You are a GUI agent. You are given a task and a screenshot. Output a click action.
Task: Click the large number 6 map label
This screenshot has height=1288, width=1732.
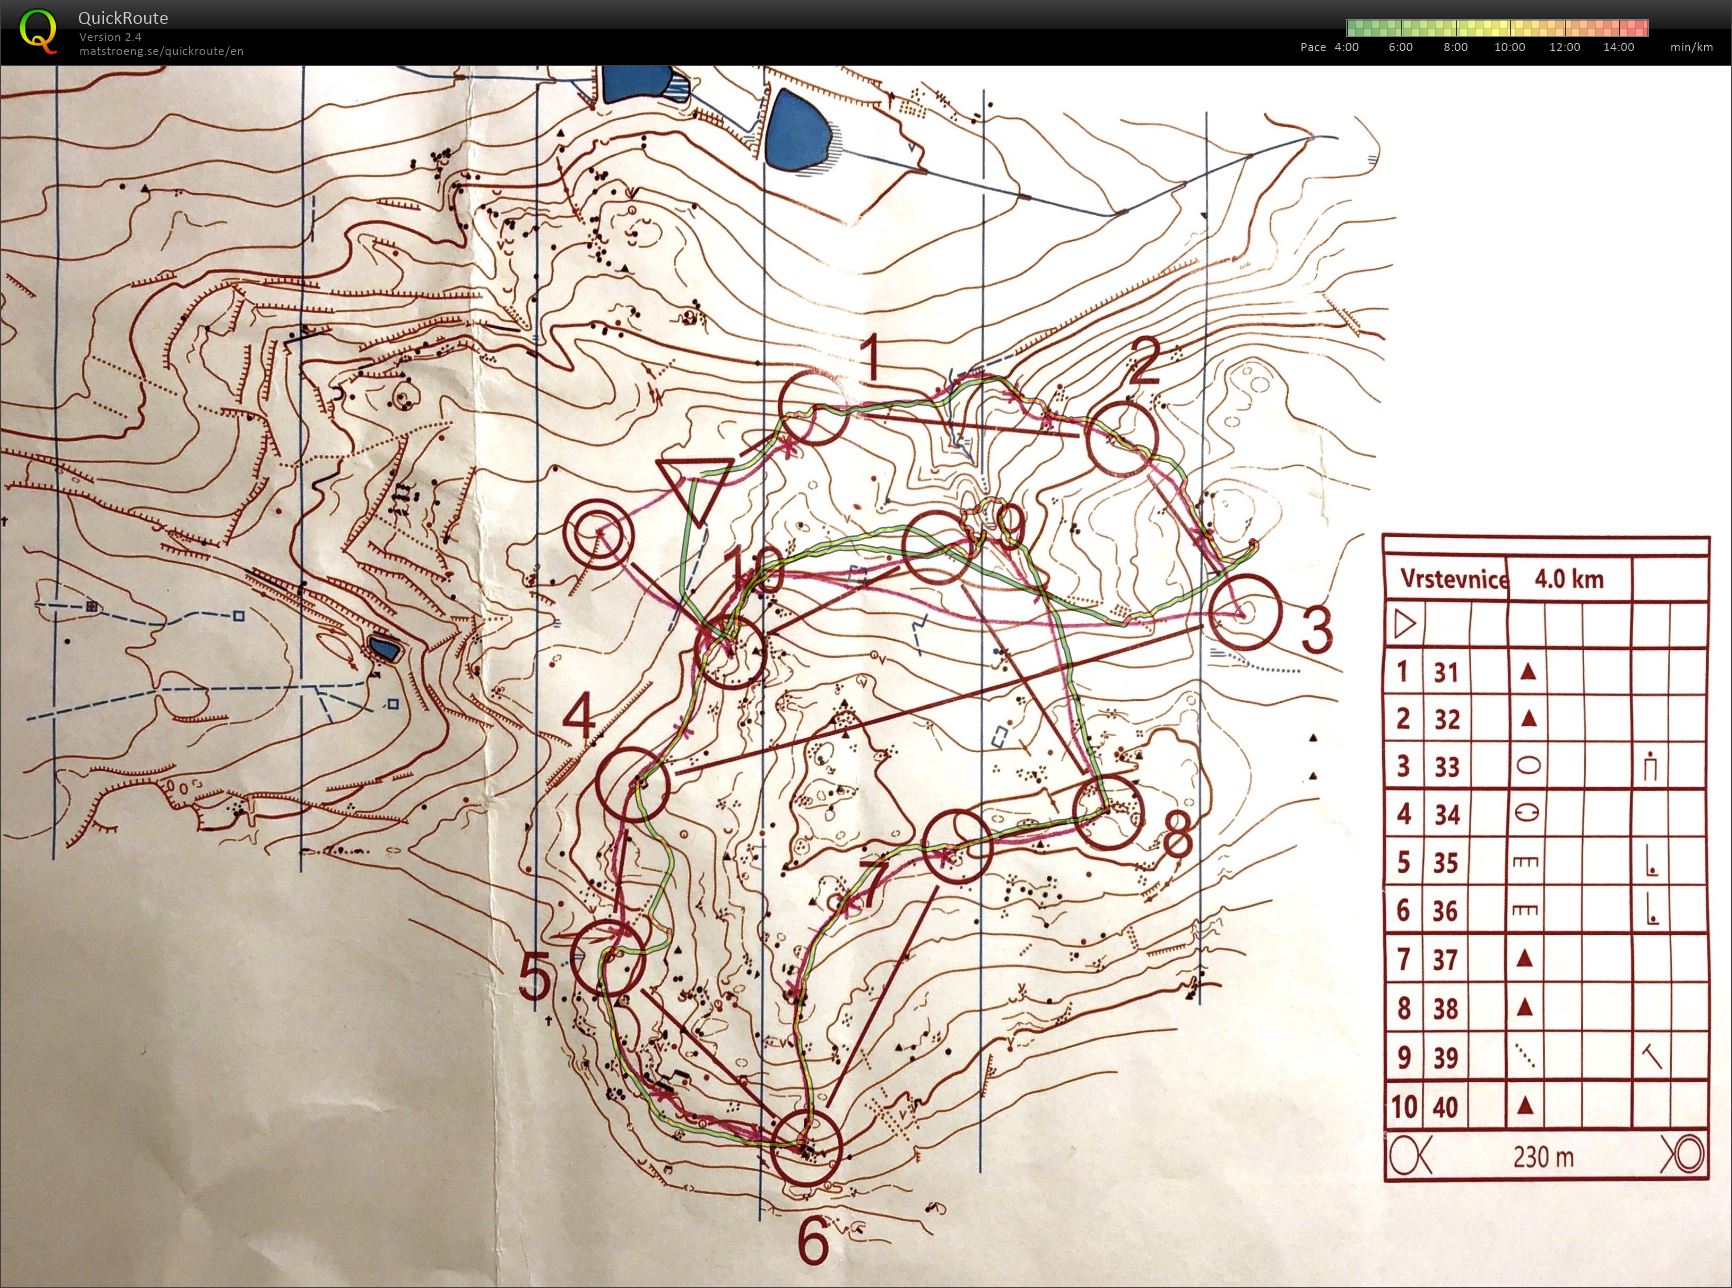pos(813,1243)
